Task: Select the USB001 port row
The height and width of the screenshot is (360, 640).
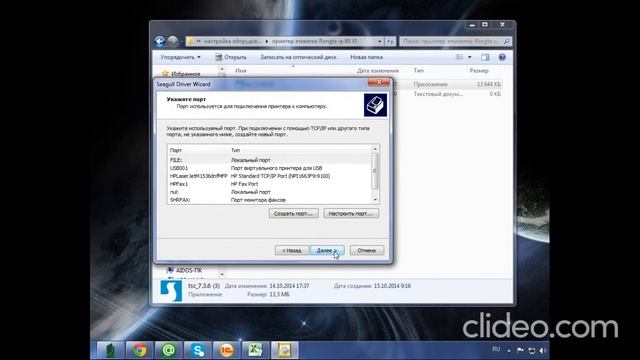Action: pyautogui.click(x=269, y=168)
